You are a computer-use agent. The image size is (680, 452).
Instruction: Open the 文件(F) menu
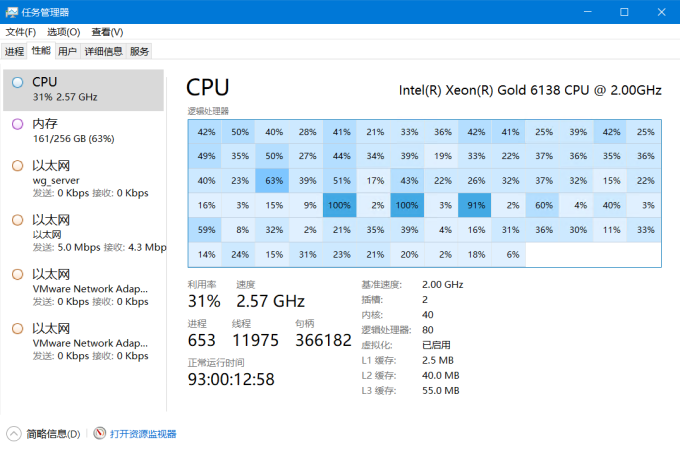click(20, 32)
